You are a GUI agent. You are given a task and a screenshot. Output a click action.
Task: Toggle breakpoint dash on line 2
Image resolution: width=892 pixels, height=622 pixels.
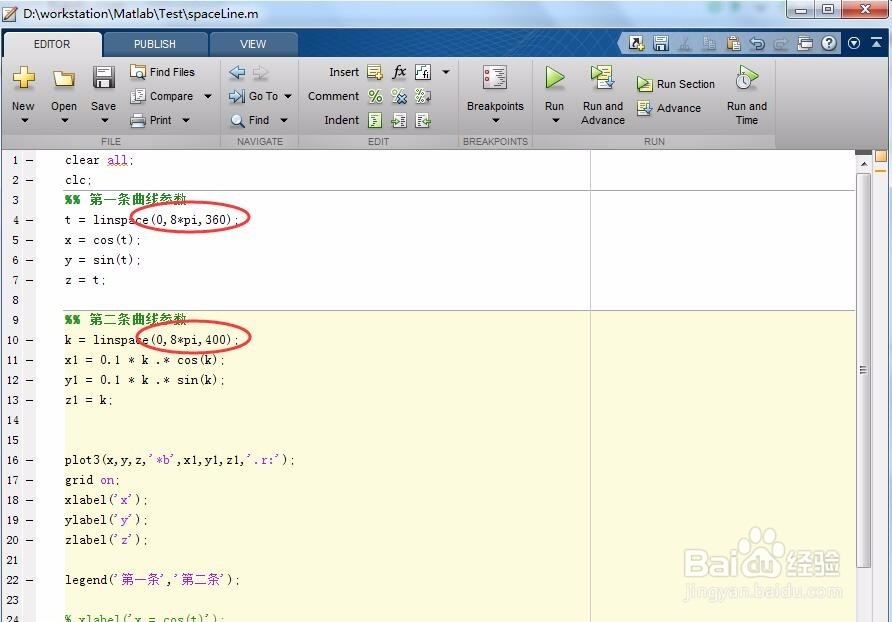click(30, 180)
